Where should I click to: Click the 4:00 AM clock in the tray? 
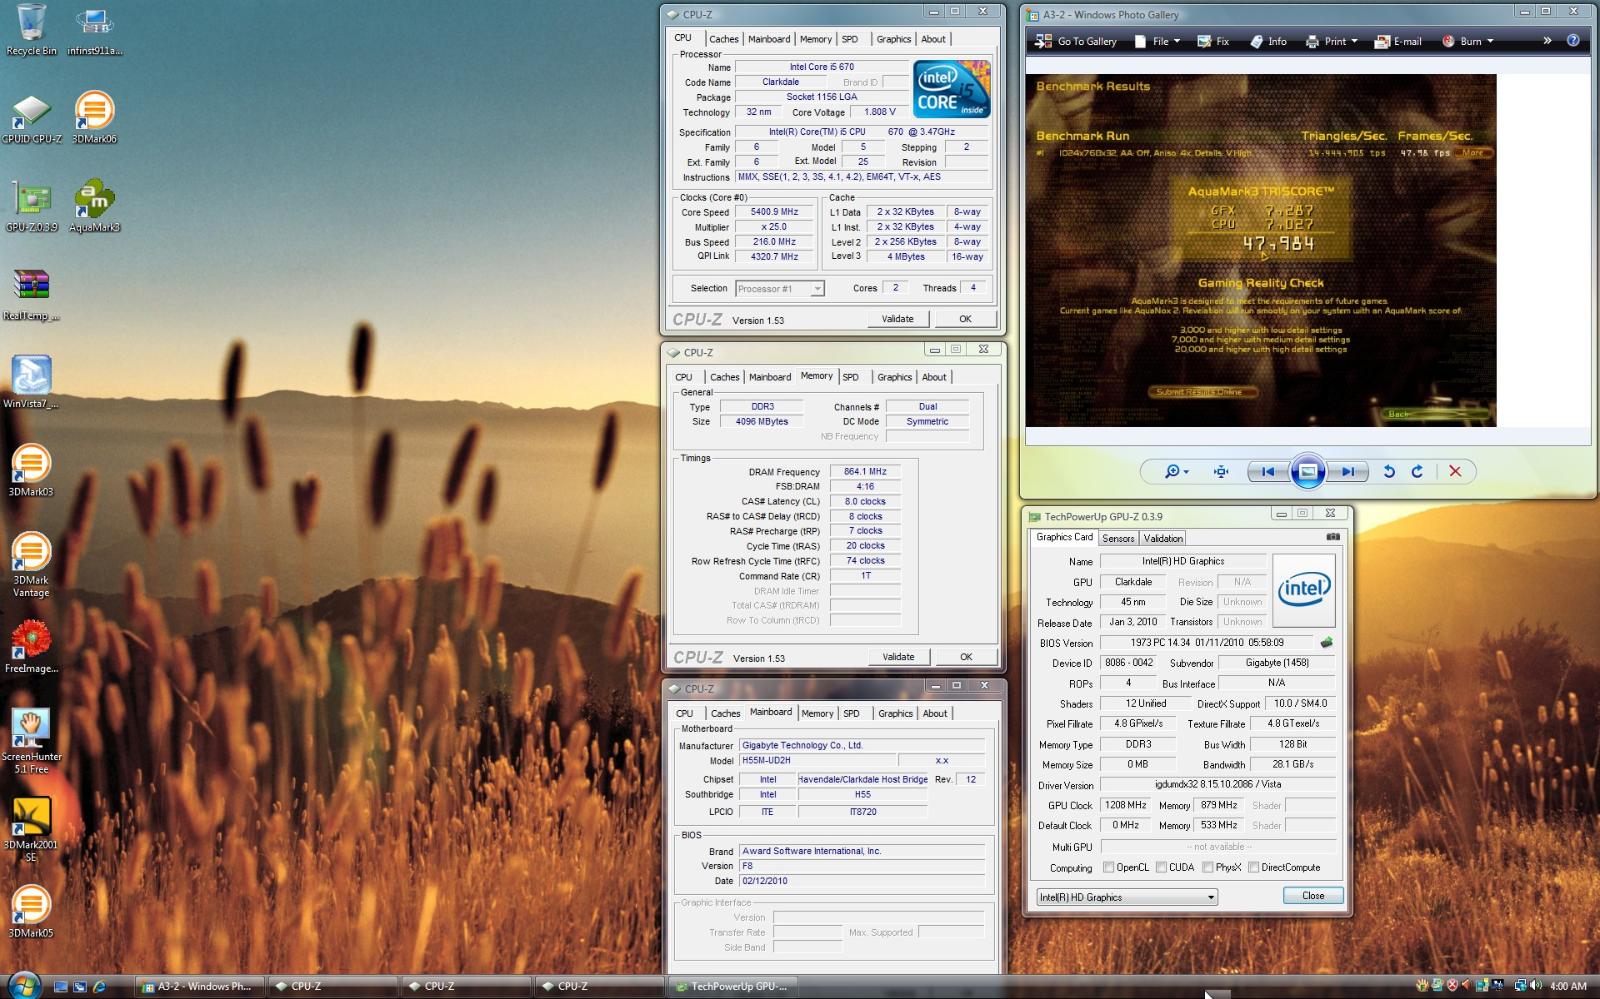(1568, 986)
